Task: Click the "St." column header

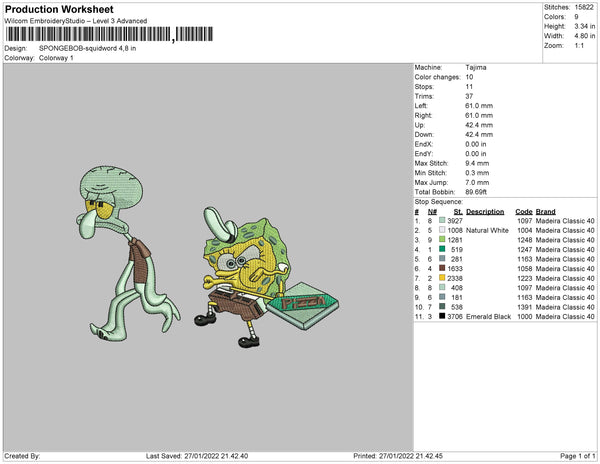Action: [458, 212]
